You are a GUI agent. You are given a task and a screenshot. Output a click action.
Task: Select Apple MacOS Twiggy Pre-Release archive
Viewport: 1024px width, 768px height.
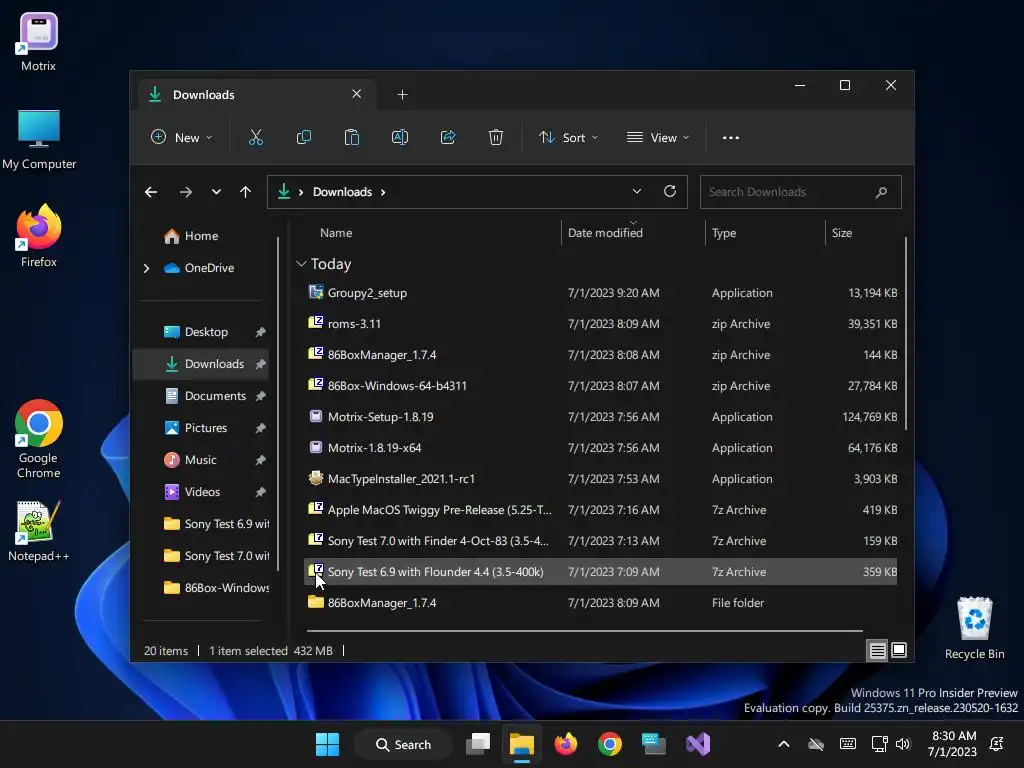(600, 510)
